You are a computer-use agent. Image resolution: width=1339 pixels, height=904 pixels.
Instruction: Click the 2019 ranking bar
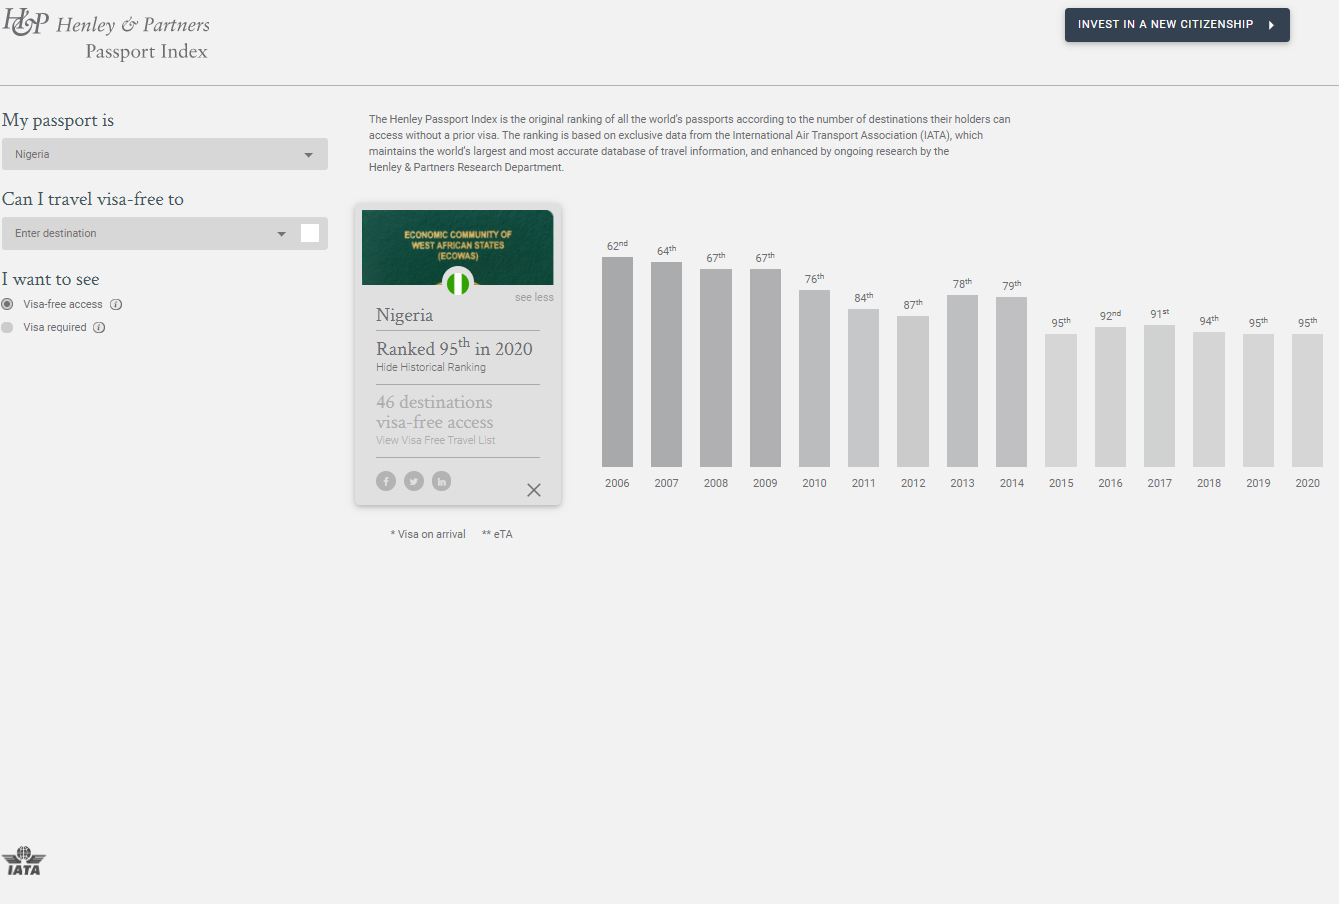[x=1258, y=400]
